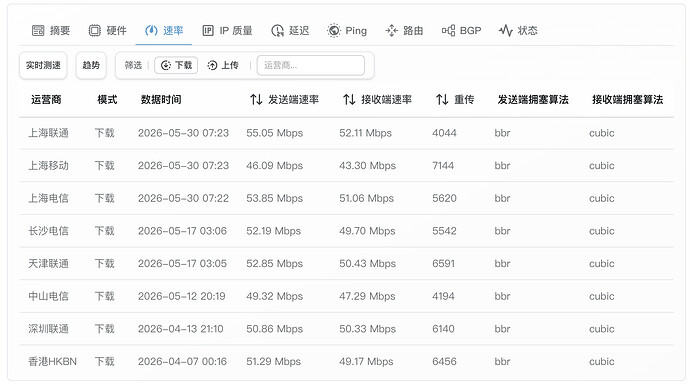
Task: Click the 2026-04-13 21:10 timestamp
Action: point(180,329)
